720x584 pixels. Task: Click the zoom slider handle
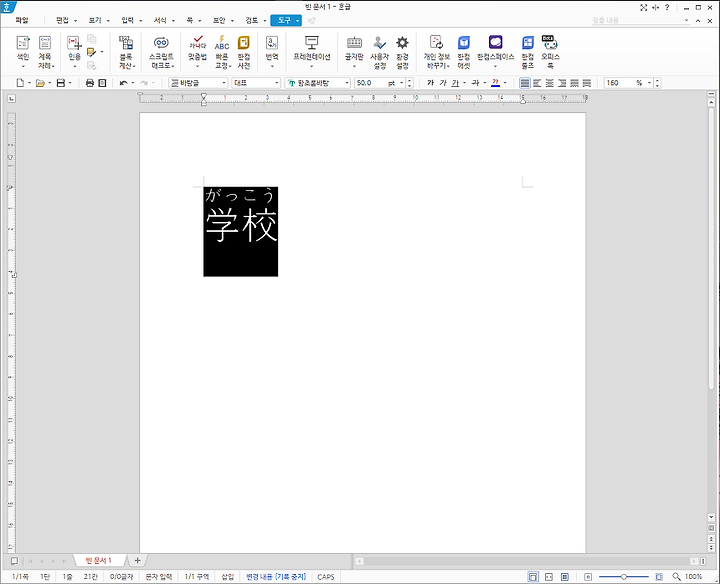[624, 577]
